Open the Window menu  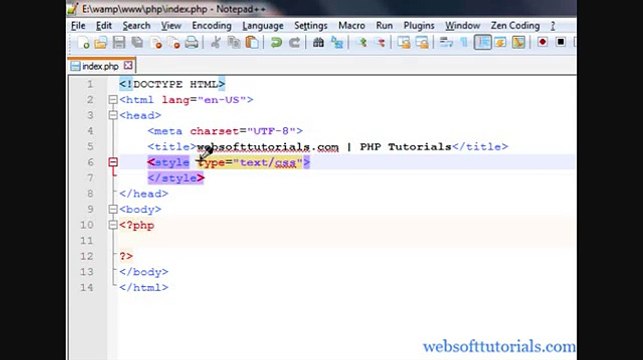[x=463, y=26]
